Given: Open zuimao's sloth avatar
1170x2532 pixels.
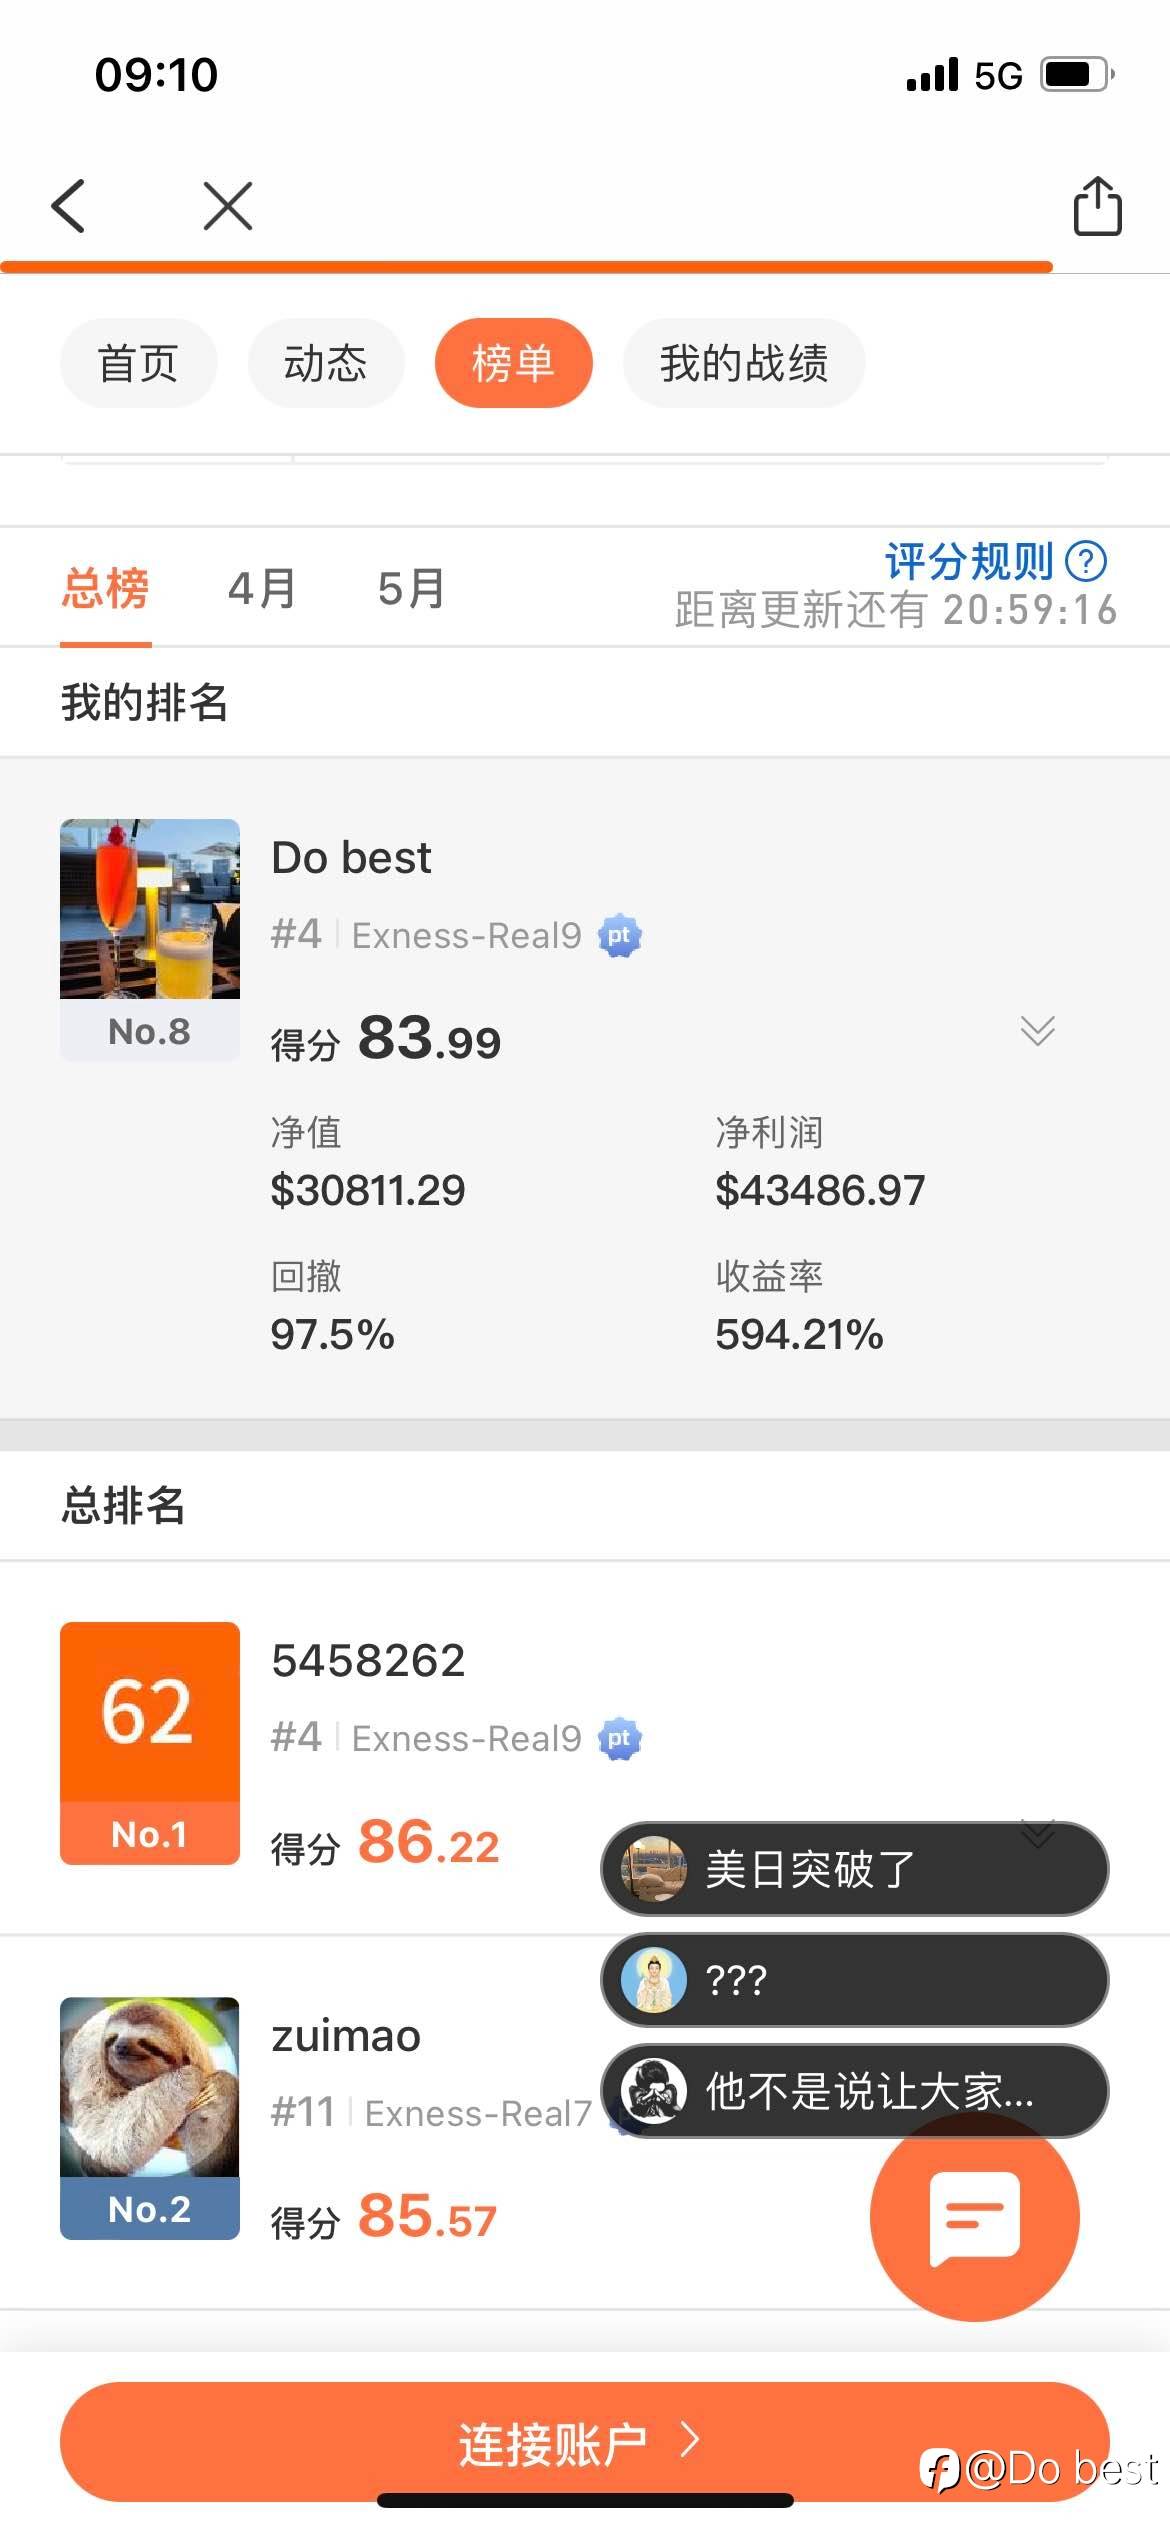Looking at the screenshot, I should click(150, 2087).
